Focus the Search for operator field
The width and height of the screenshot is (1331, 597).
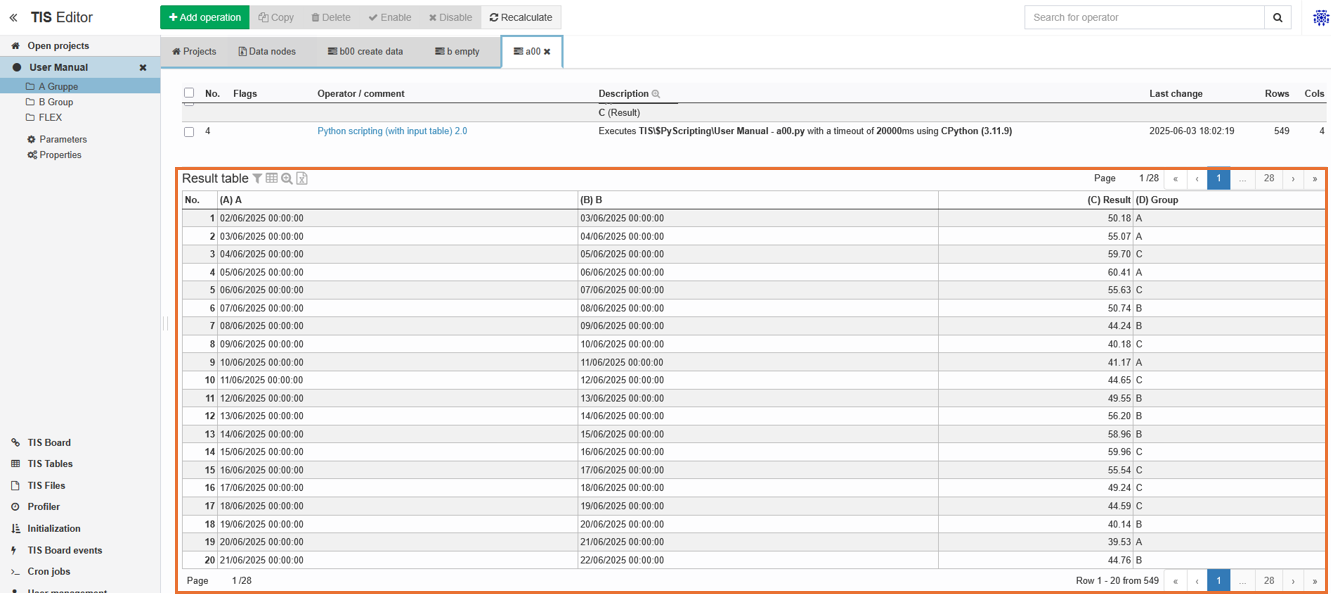[1144, 17]
